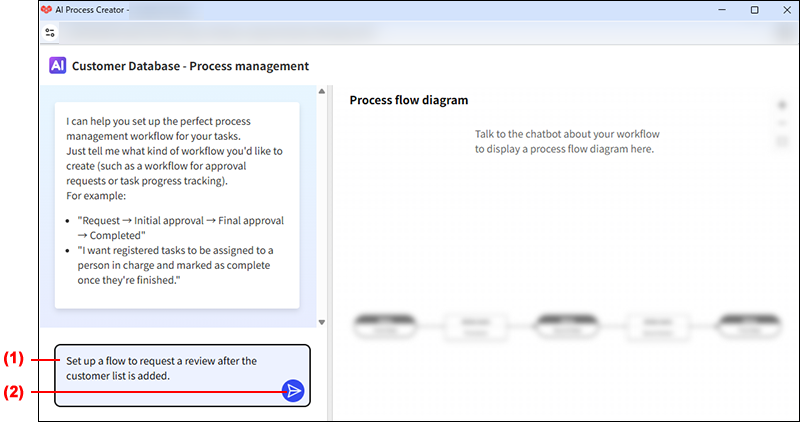Viewport: 800px width, 422px height.
Task: Click the faded zoom-out minus icon
Action: pyautogui.click(x=782, y=123)
